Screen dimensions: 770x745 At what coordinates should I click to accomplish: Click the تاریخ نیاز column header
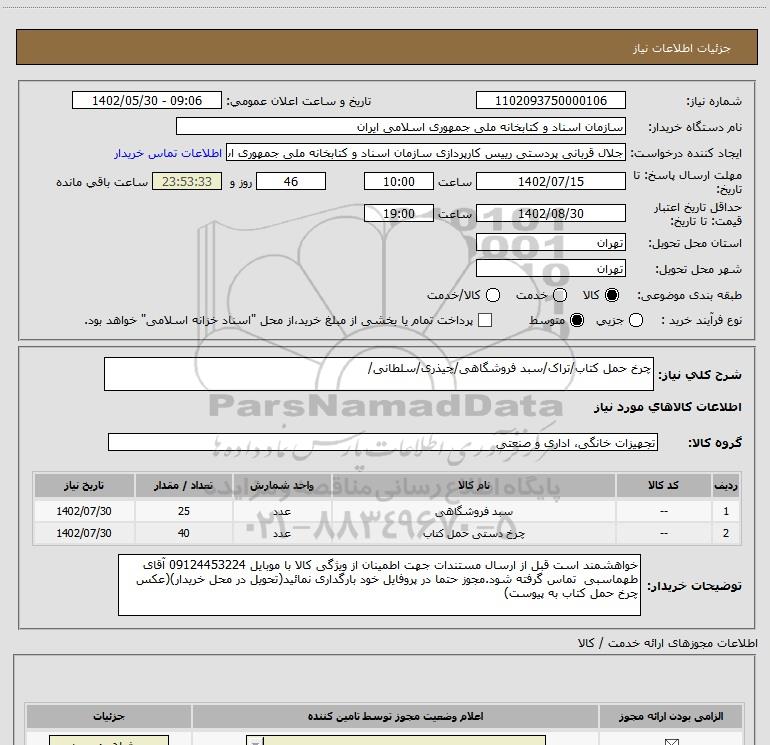[x=84, y=485]
